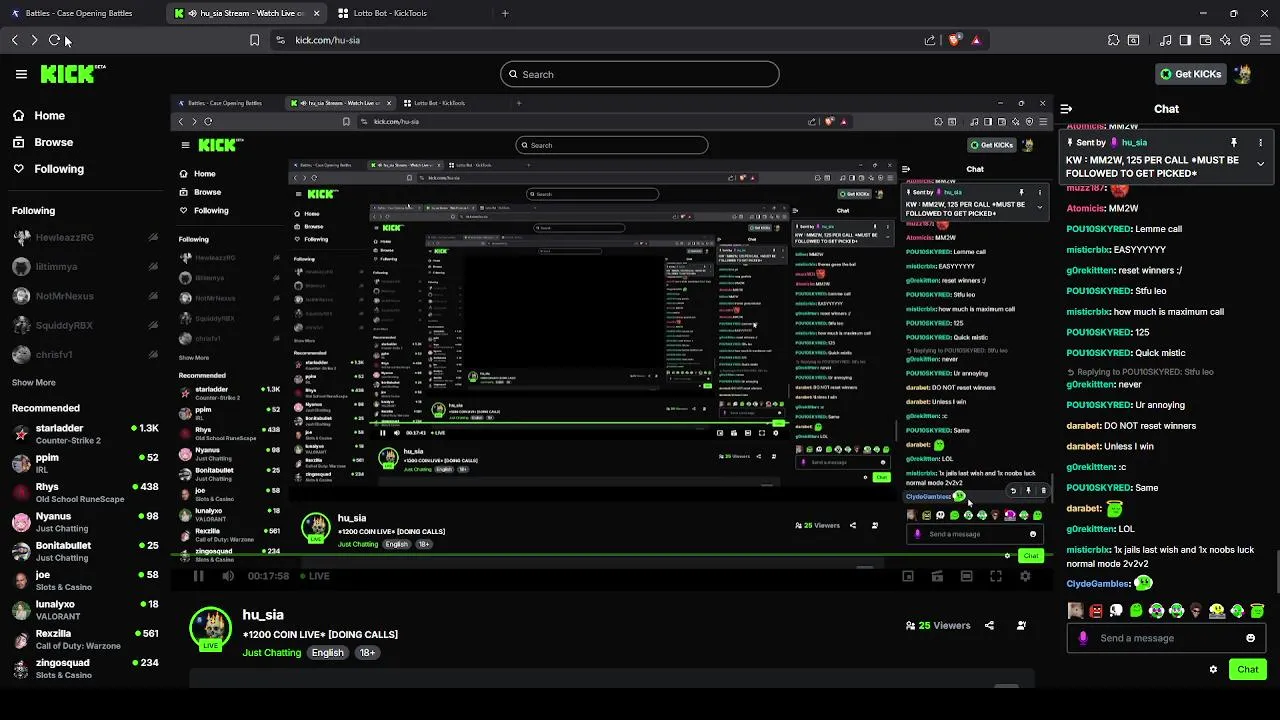1280x720 pixels.
Task: Toggle the browser sidebar panel
Action: 1185,40
